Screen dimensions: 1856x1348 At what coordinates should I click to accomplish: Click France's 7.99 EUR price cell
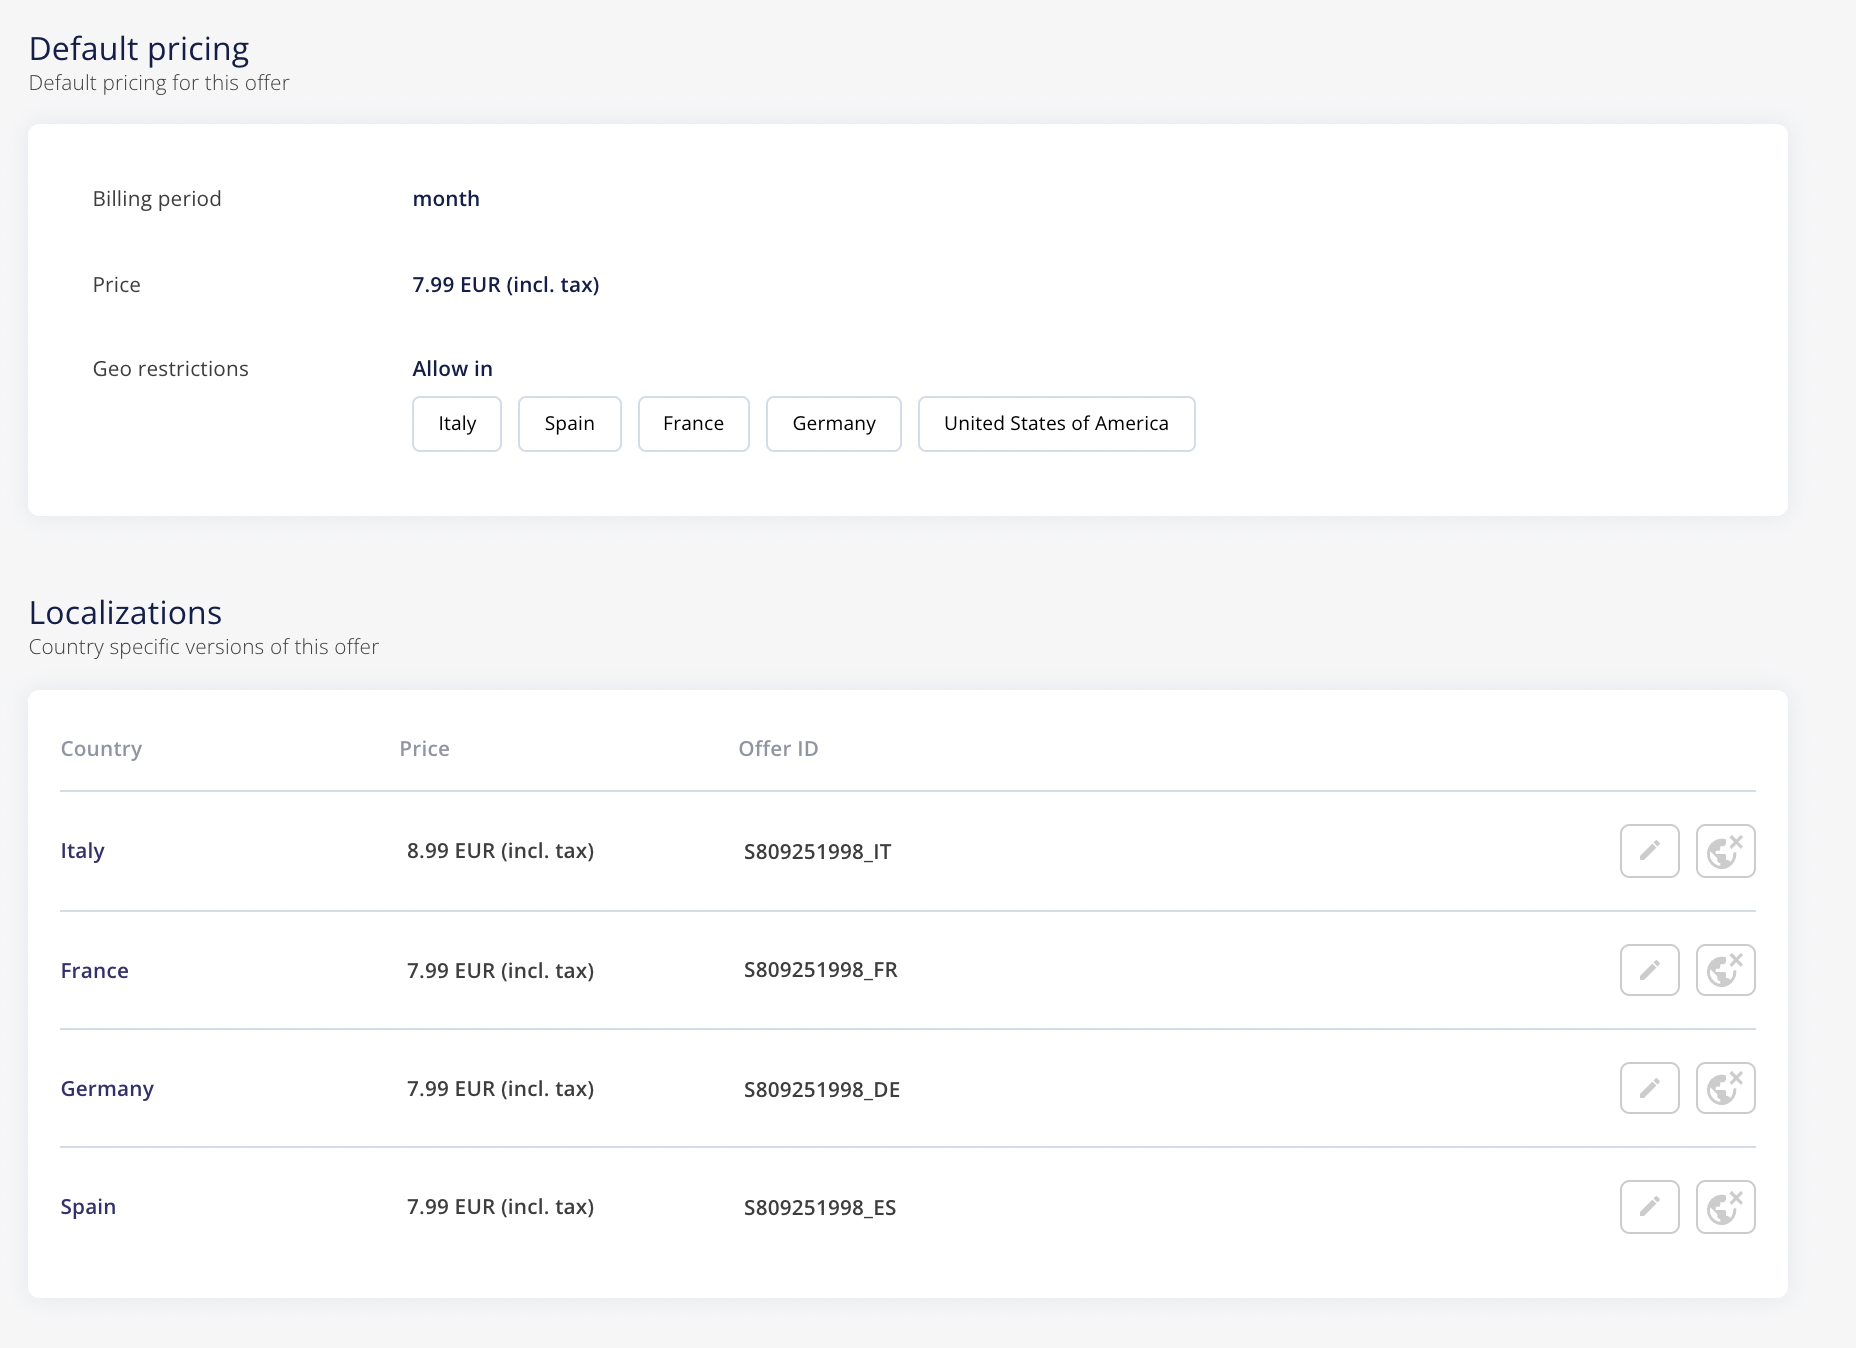pos(500,971)
